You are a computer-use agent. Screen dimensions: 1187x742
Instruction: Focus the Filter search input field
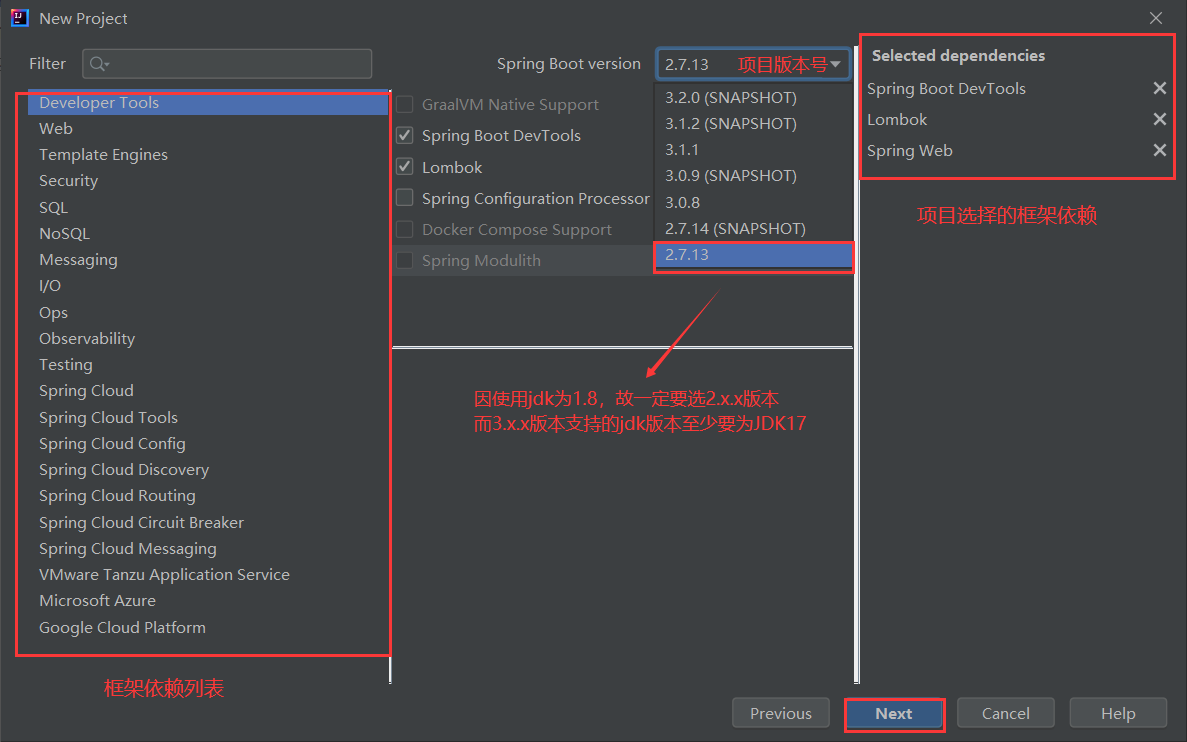click(227, 64)
